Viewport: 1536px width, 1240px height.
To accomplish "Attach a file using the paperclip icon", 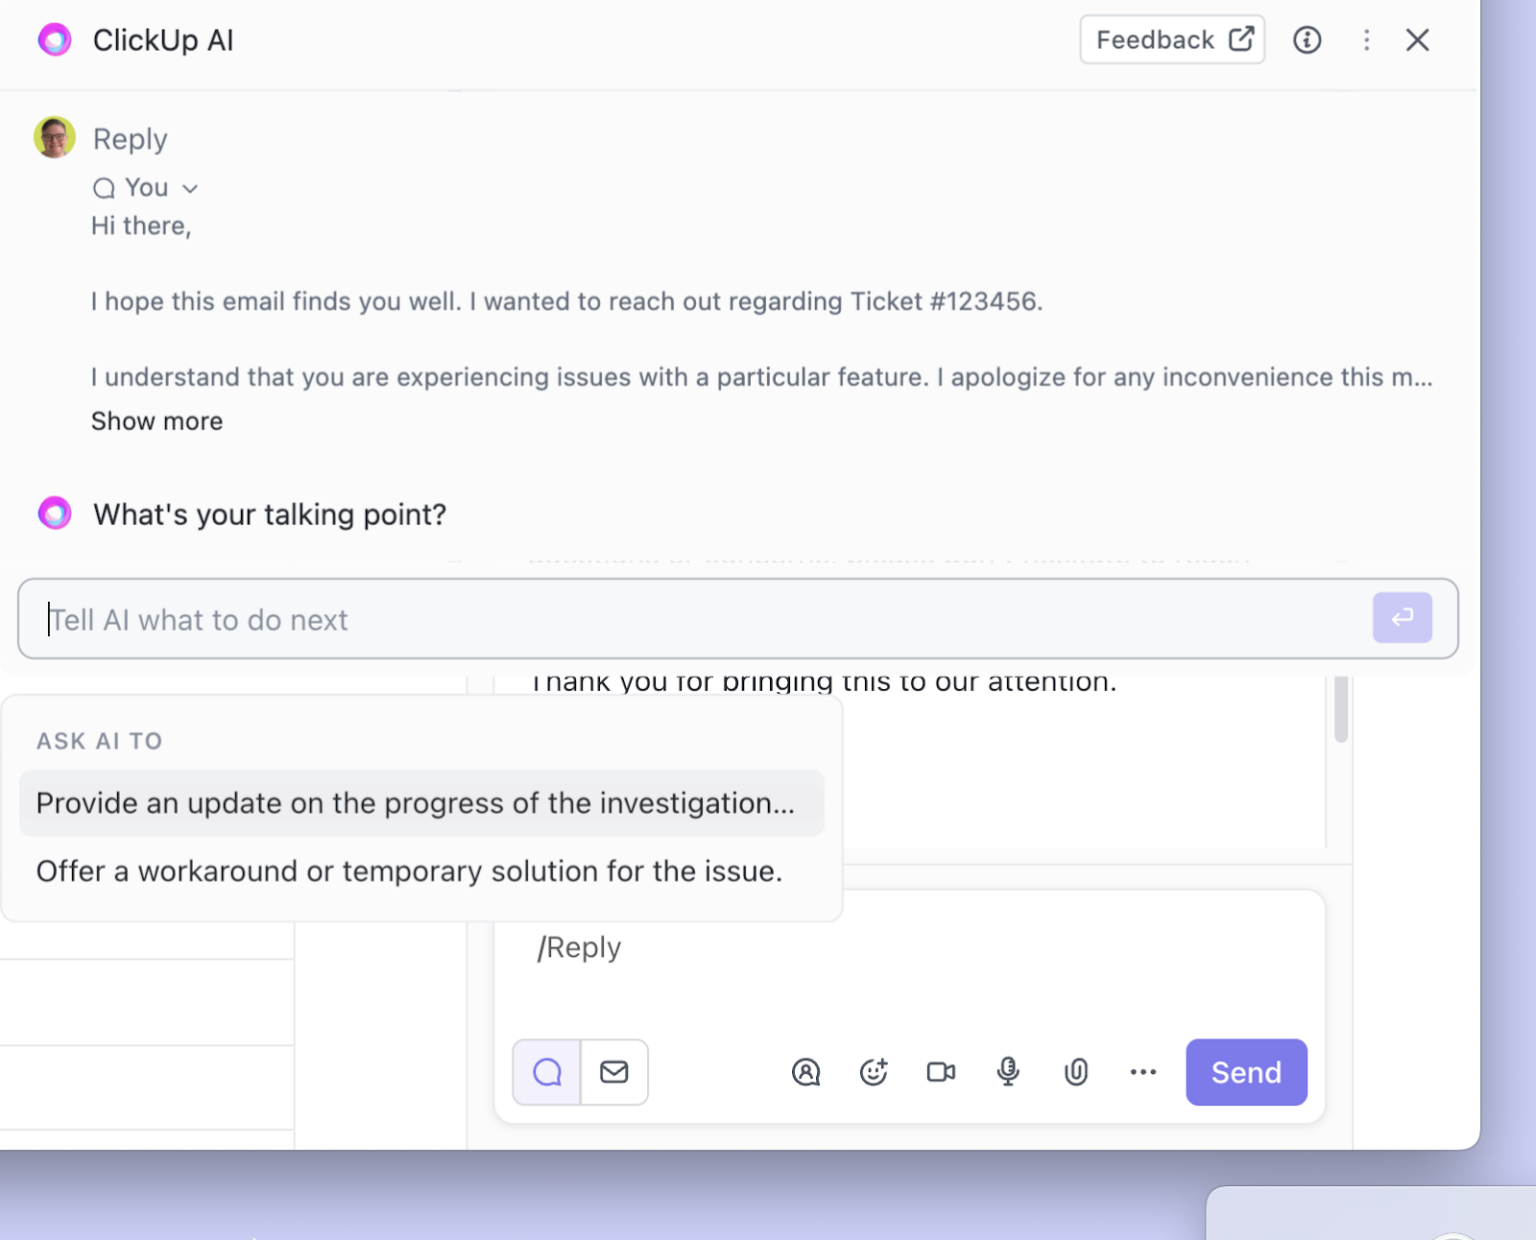I will coord(1076,1072).
